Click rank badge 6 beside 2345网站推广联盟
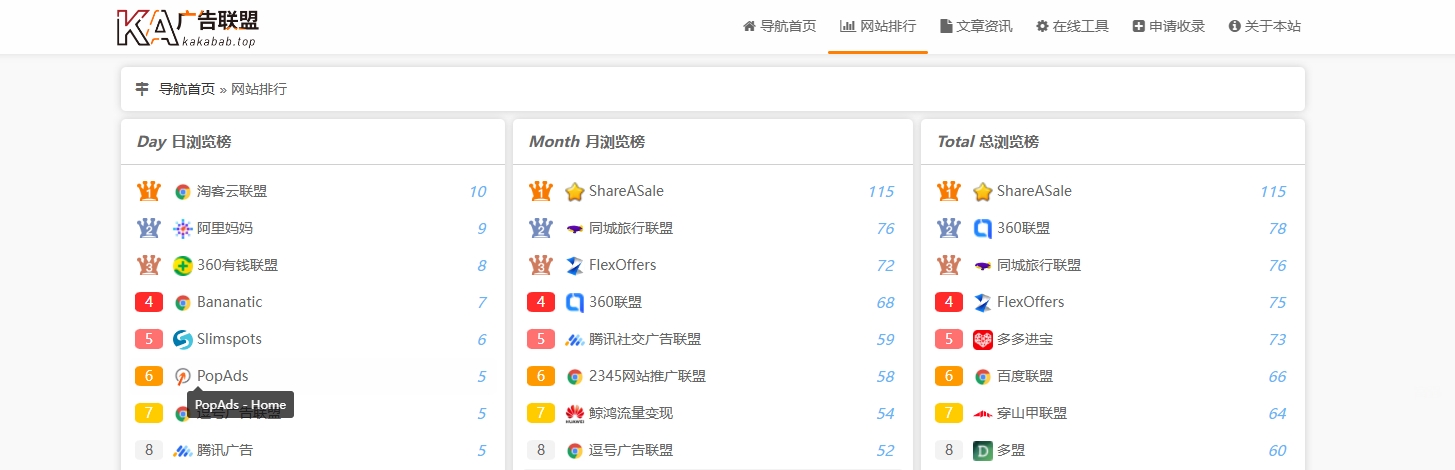This screenshot has width=1455, height=470. point(541,376)
